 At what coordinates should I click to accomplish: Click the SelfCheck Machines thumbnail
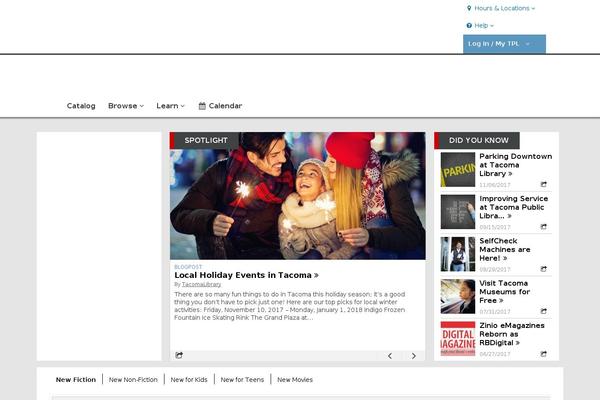pyautogui.click(x=458, y=254)
